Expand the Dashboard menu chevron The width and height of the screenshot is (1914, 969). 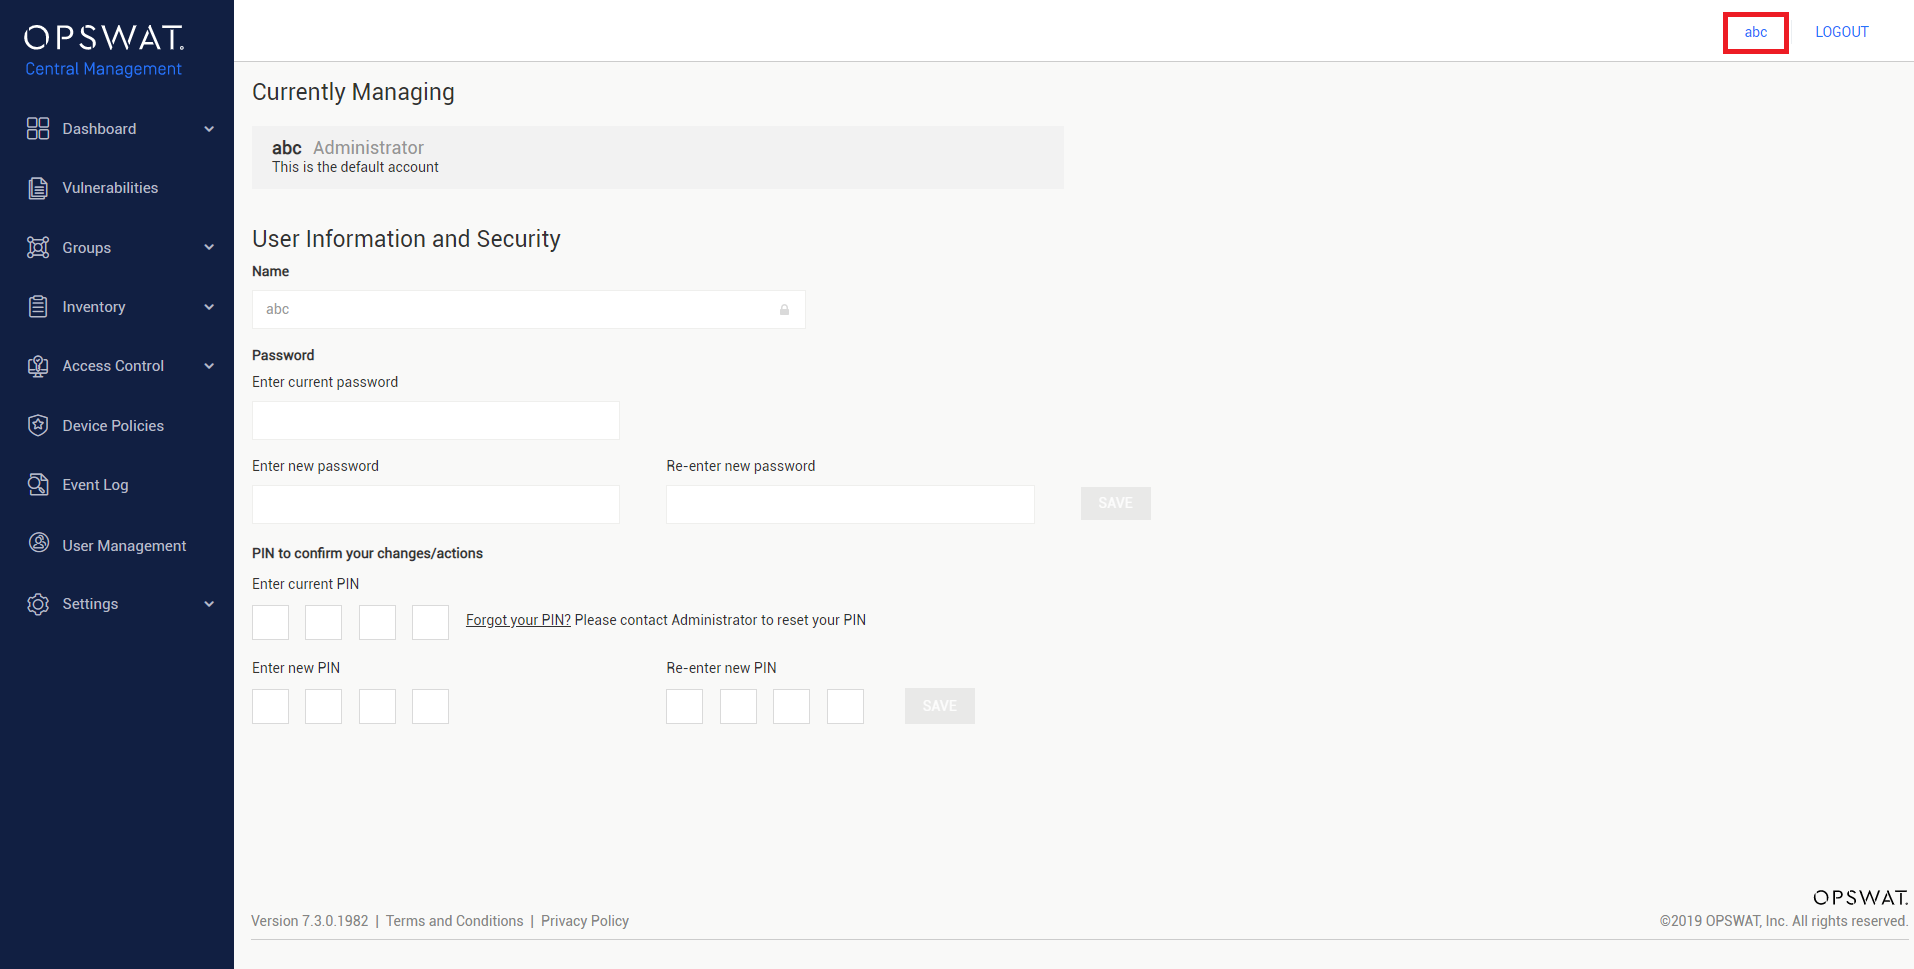coord(209,129)
